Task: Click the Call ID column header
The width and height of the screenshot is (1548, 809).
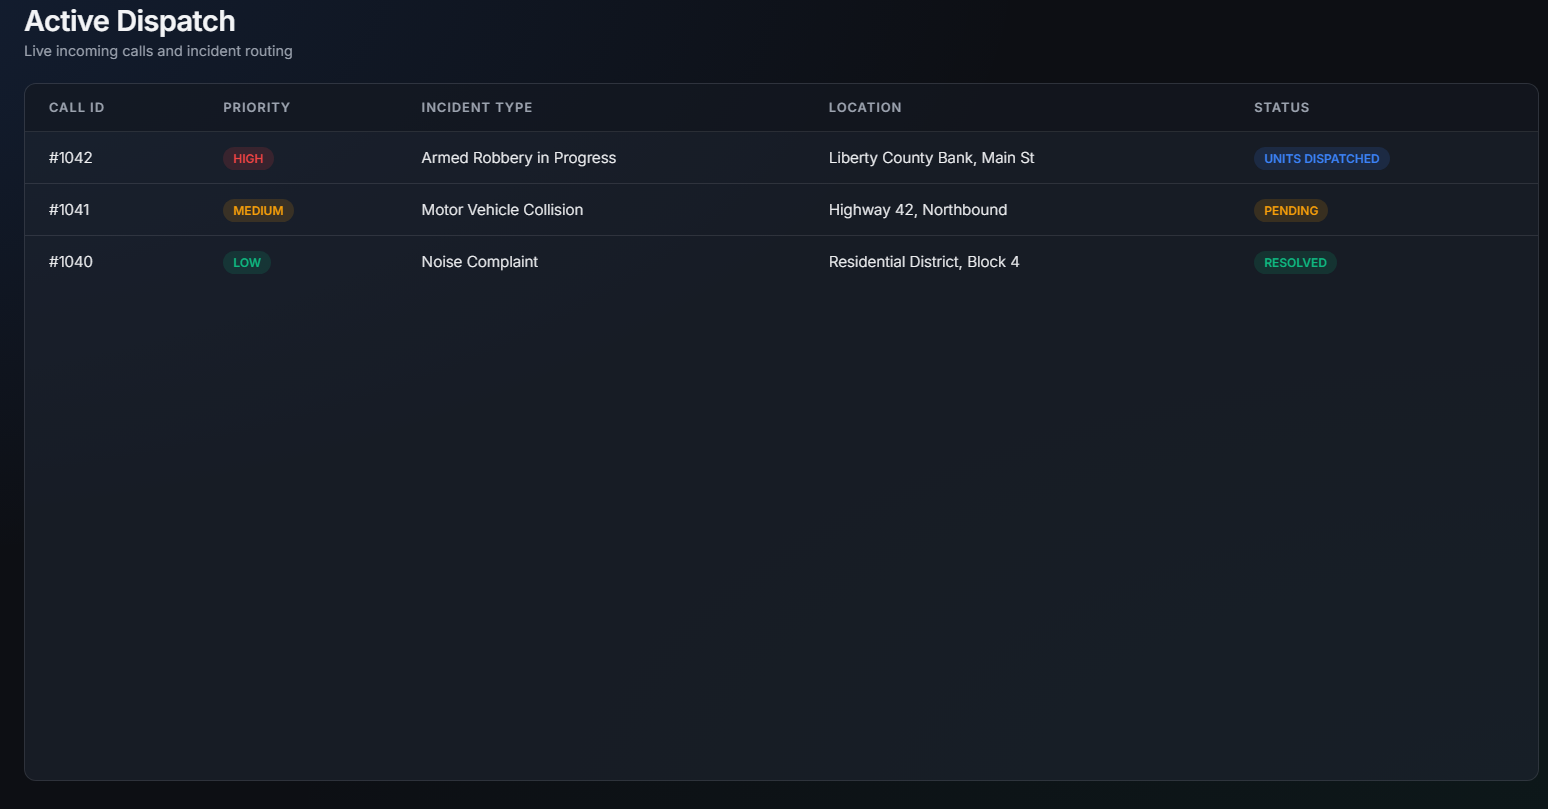Action: coord(77,107)
